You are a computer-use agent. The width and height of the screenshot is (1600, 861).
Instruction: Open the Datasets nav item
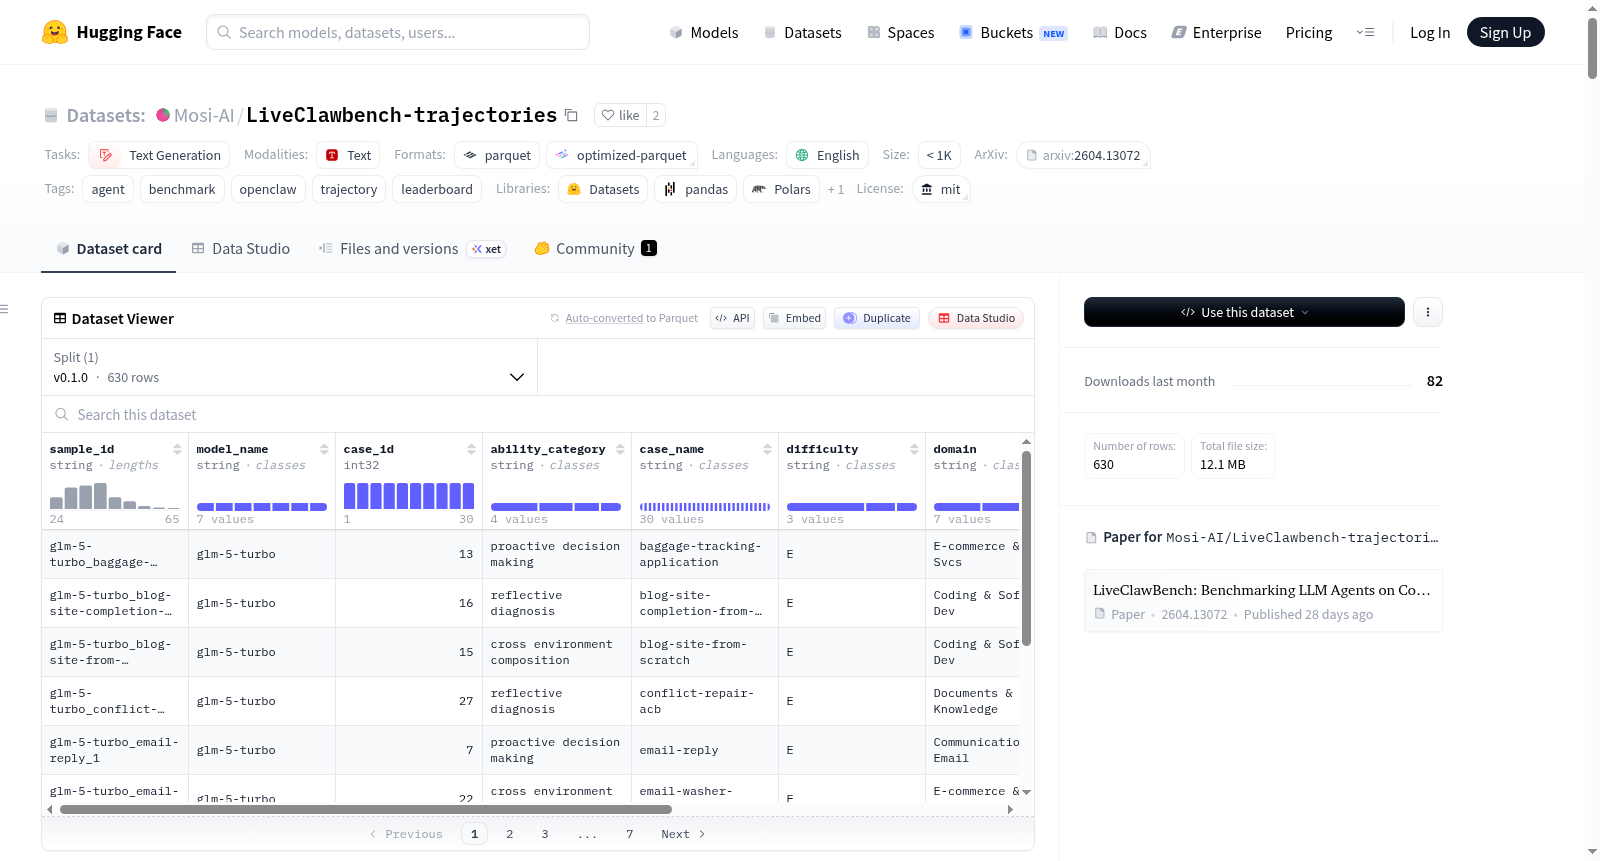[x=803, y=32]
